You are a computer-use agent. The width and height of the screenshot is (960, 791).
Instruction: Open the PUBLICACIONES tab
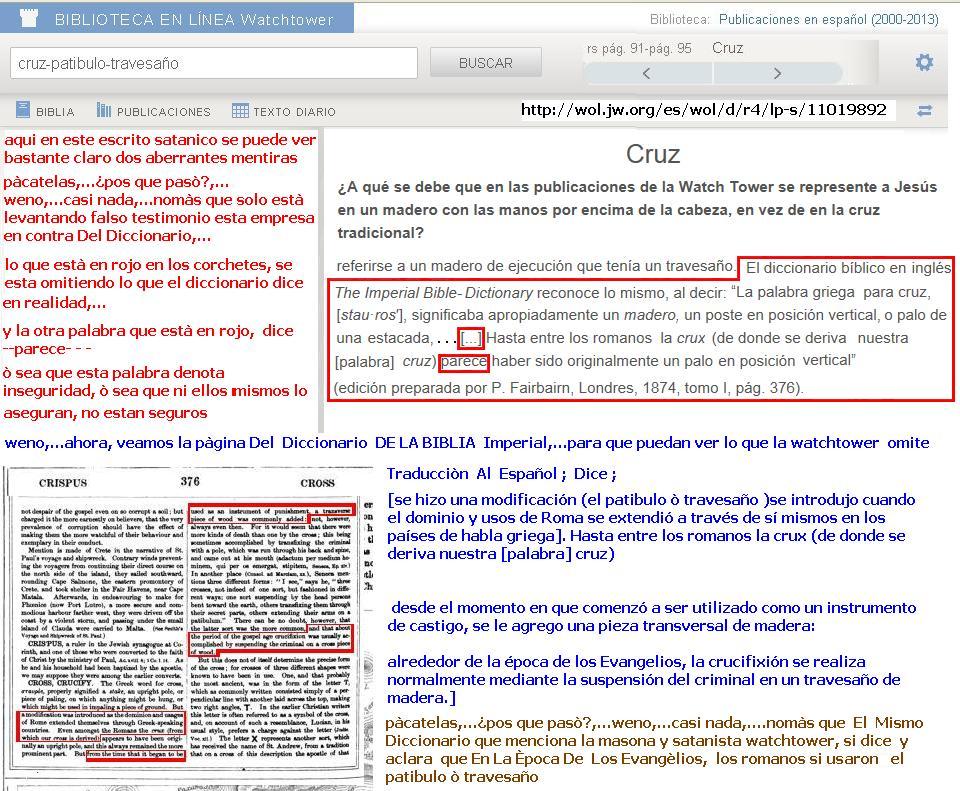[163, 112]
